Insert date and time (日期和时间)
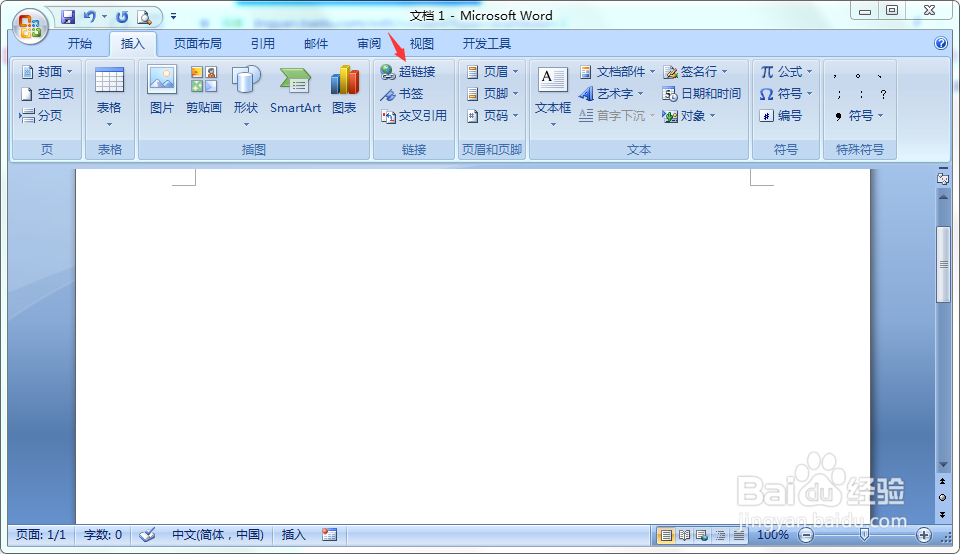 click(x=702, y=94)
